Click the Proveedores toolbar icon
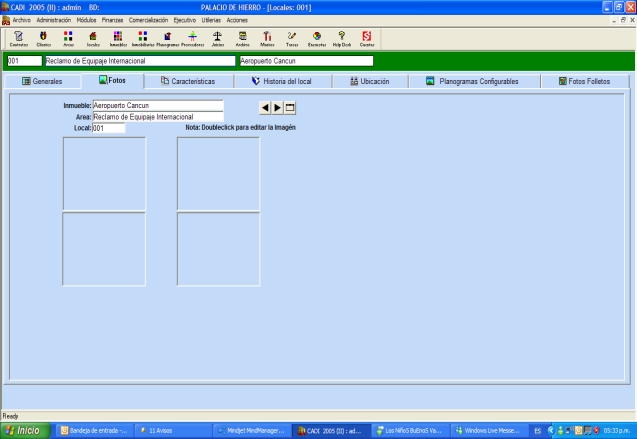 (192, 38)
